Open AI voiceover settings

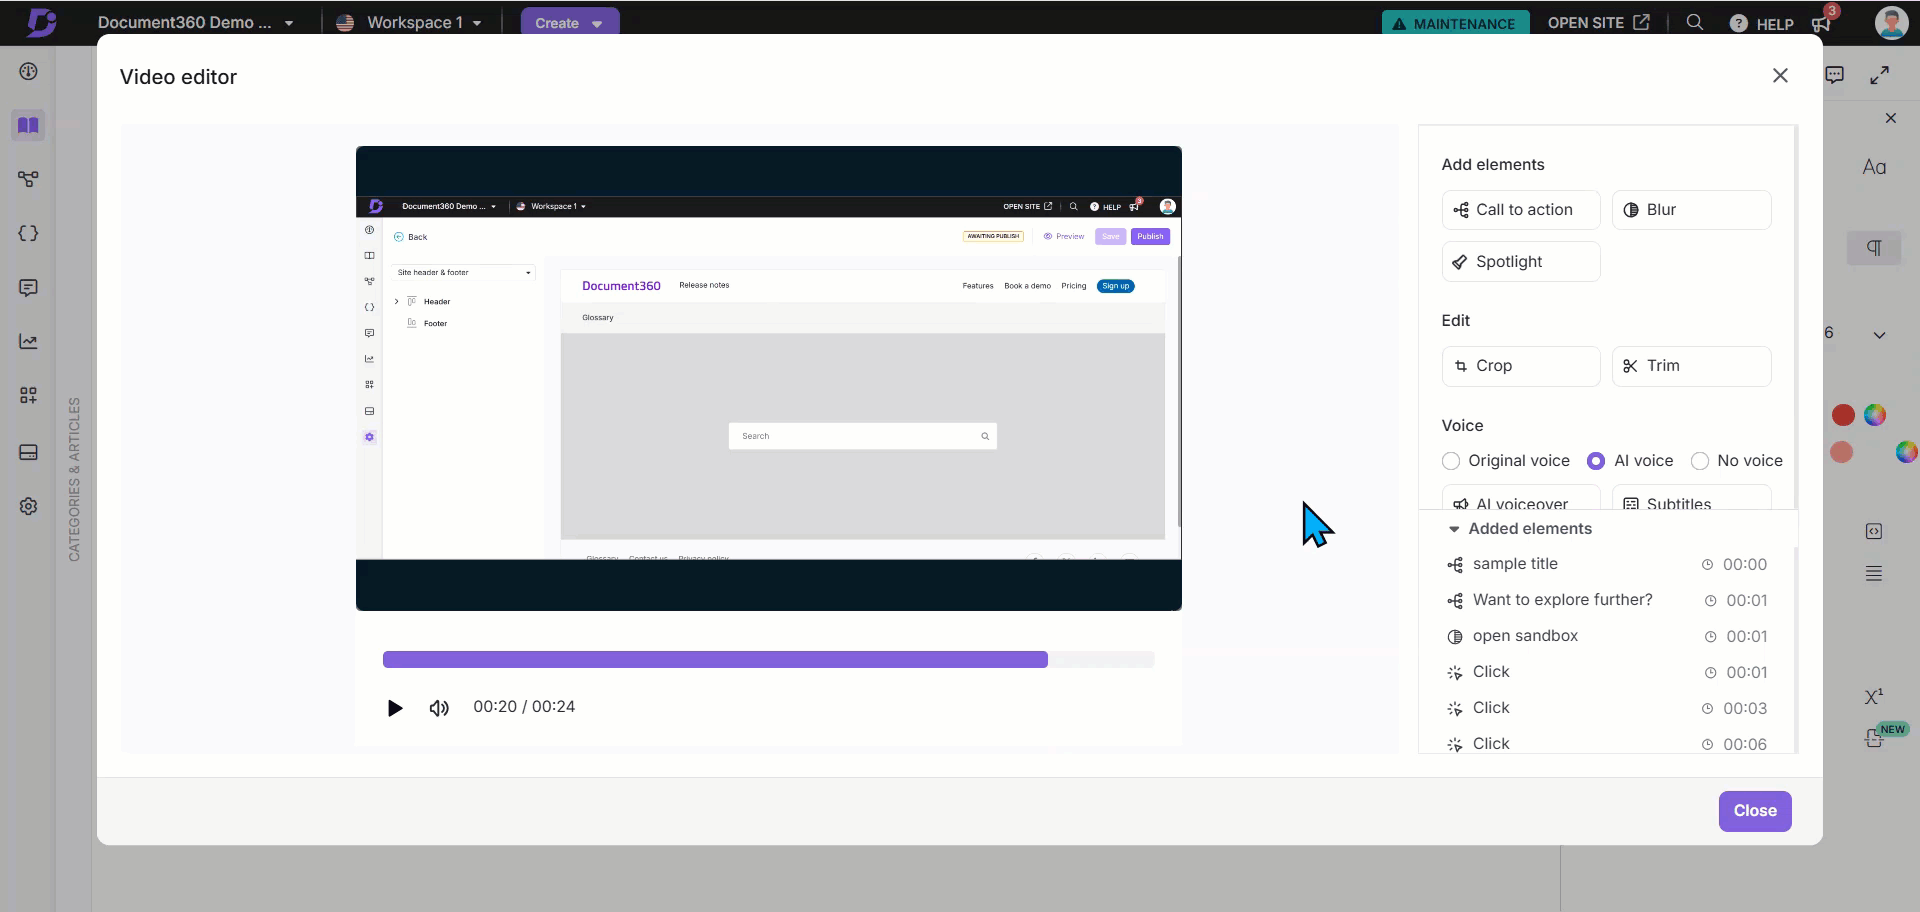tap(1521, 499)
